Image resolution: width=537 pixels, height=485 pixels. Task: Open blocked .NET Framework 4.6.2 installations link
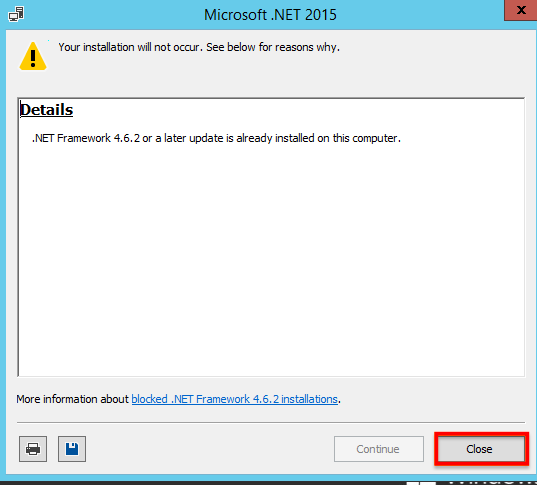[x=235, y=399]
